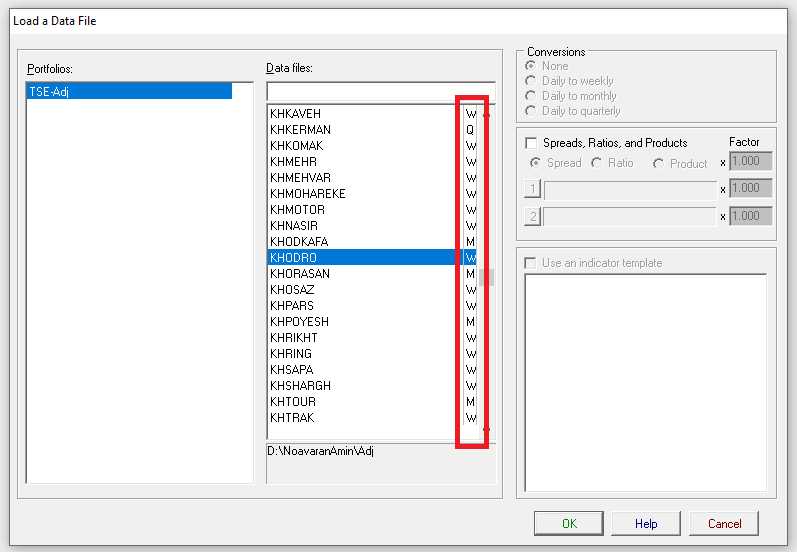Select the KHOSAZ data file
This screenshot has width=797, height=552.
click(373, 290)
